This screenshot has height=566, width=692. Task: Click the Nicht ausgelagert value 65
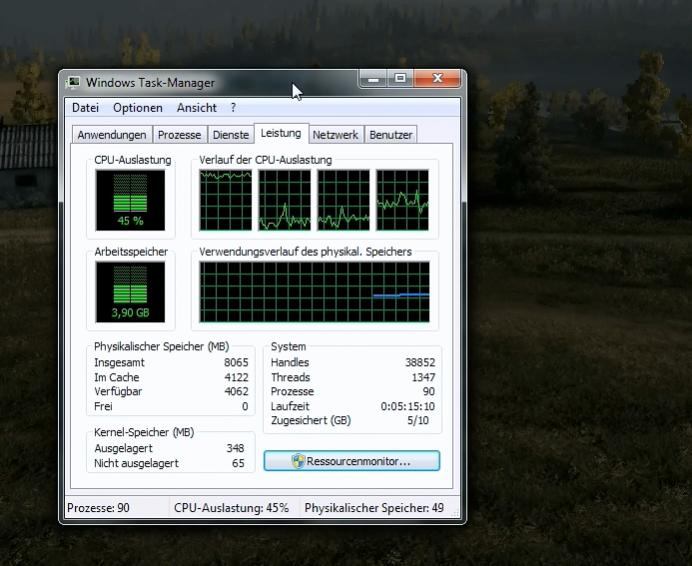[238, 463]
